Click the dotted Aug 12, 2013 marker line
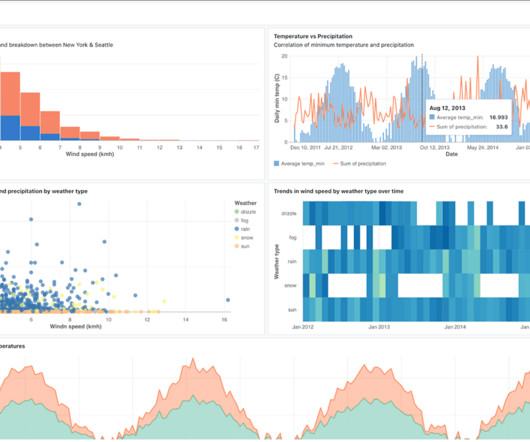Image resolution: width=530 pixels, height=442 pixels. (x=422, y=98)
